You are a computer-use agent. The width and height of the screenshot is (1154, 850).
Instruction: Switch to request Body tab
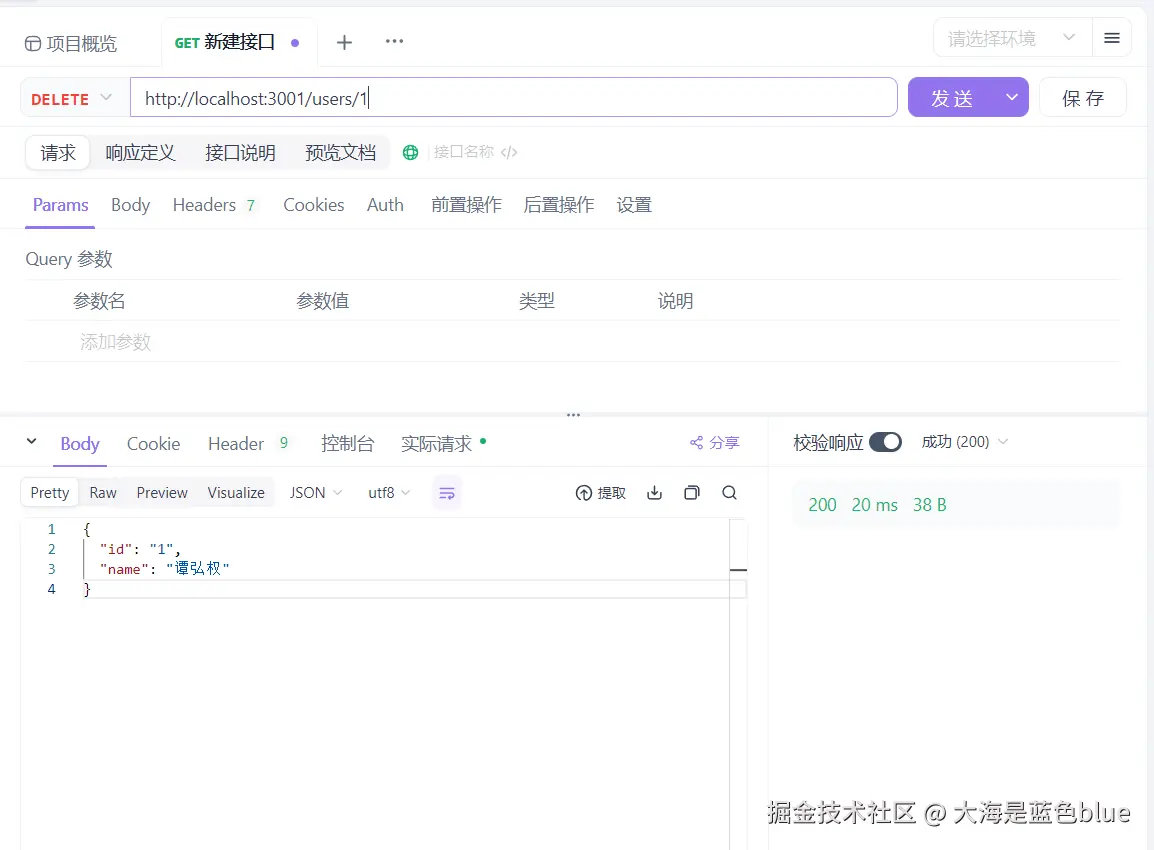pyautogui.click(x=130, y=205)
